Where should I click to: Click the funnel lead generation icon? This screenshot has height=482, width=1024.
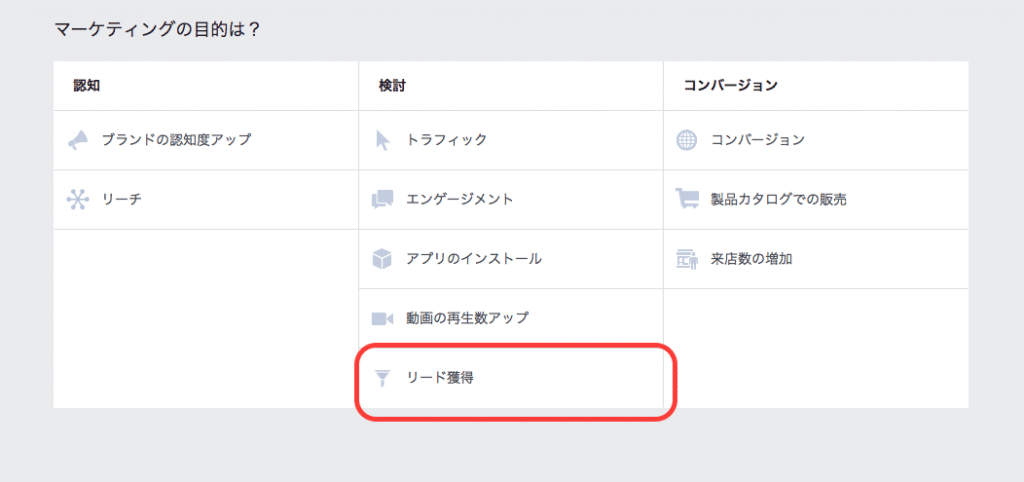point(383,378)
